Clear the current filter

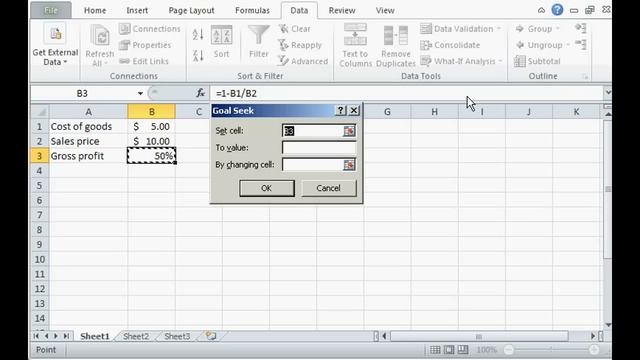pos(295,29)
